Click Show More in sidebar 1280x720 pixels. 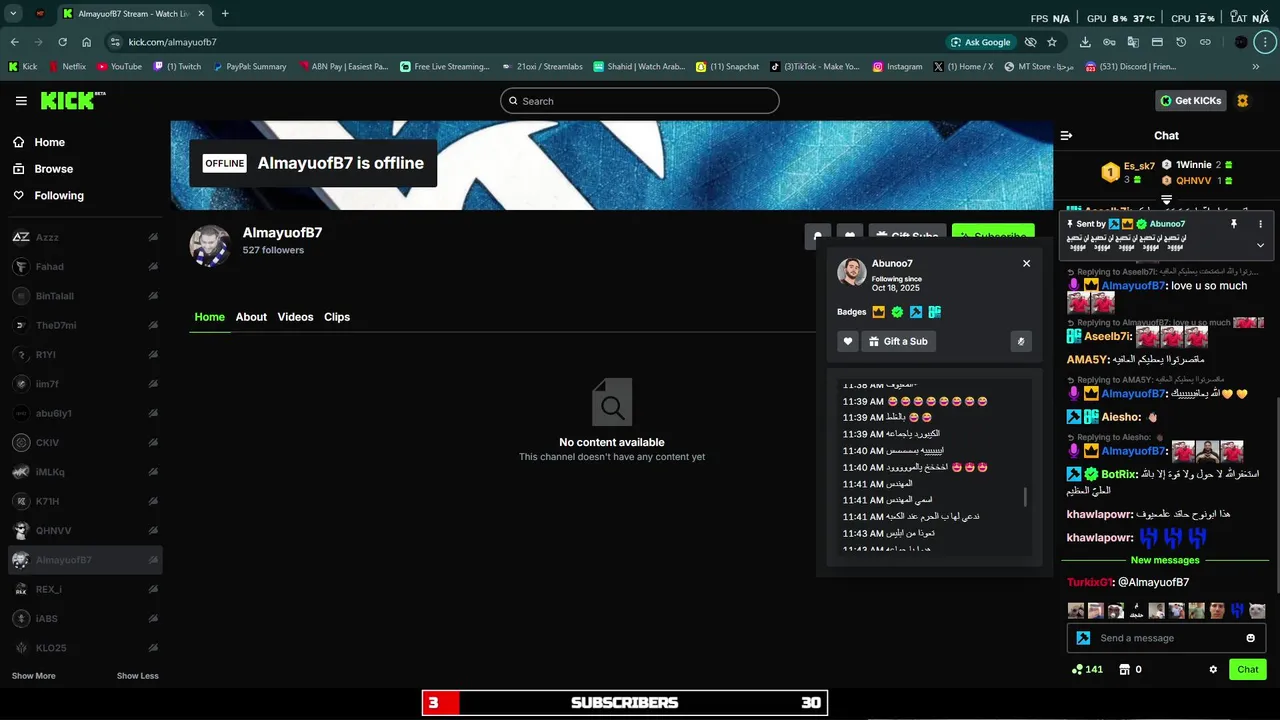[x=33, y=676]
